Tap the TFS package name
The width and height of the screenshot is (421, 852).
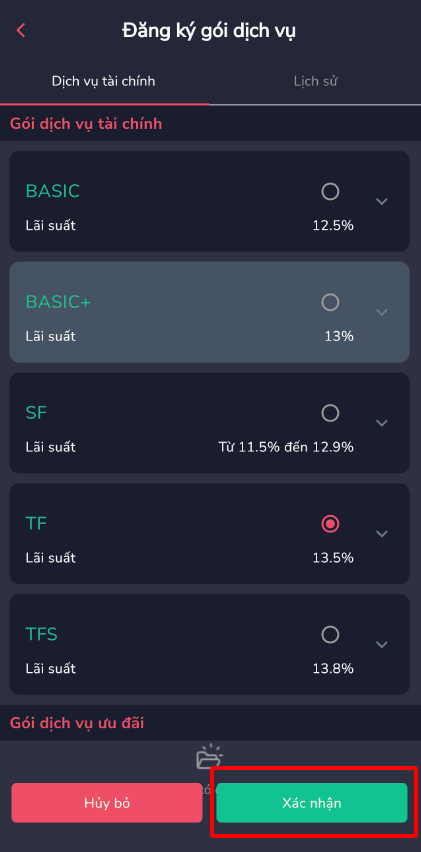click(x=41, y=635)
